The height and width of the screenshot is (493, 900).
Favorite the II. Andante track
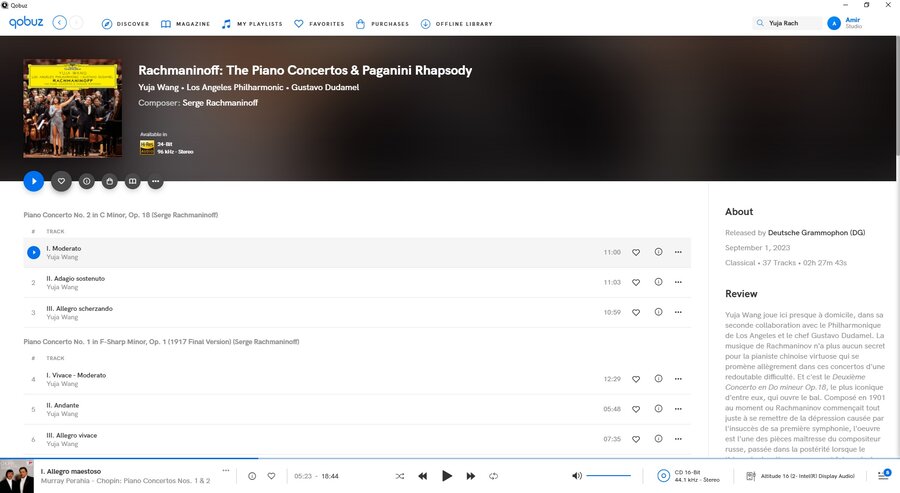tap(636, 409)
